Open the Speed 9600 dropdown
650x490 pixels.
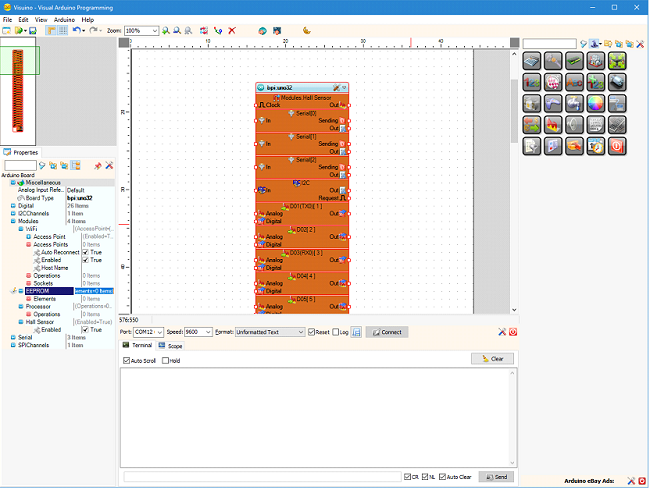click(208, 332)
